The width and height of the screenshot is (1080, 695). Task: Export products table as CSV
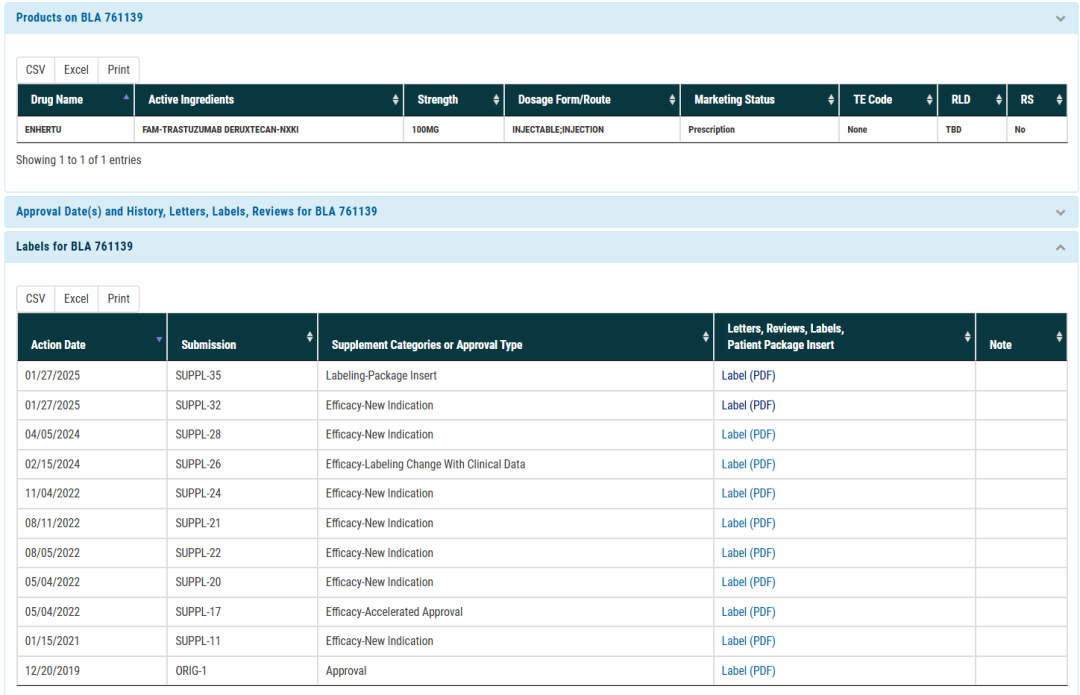pyautogui.click(x=36, y=70)
